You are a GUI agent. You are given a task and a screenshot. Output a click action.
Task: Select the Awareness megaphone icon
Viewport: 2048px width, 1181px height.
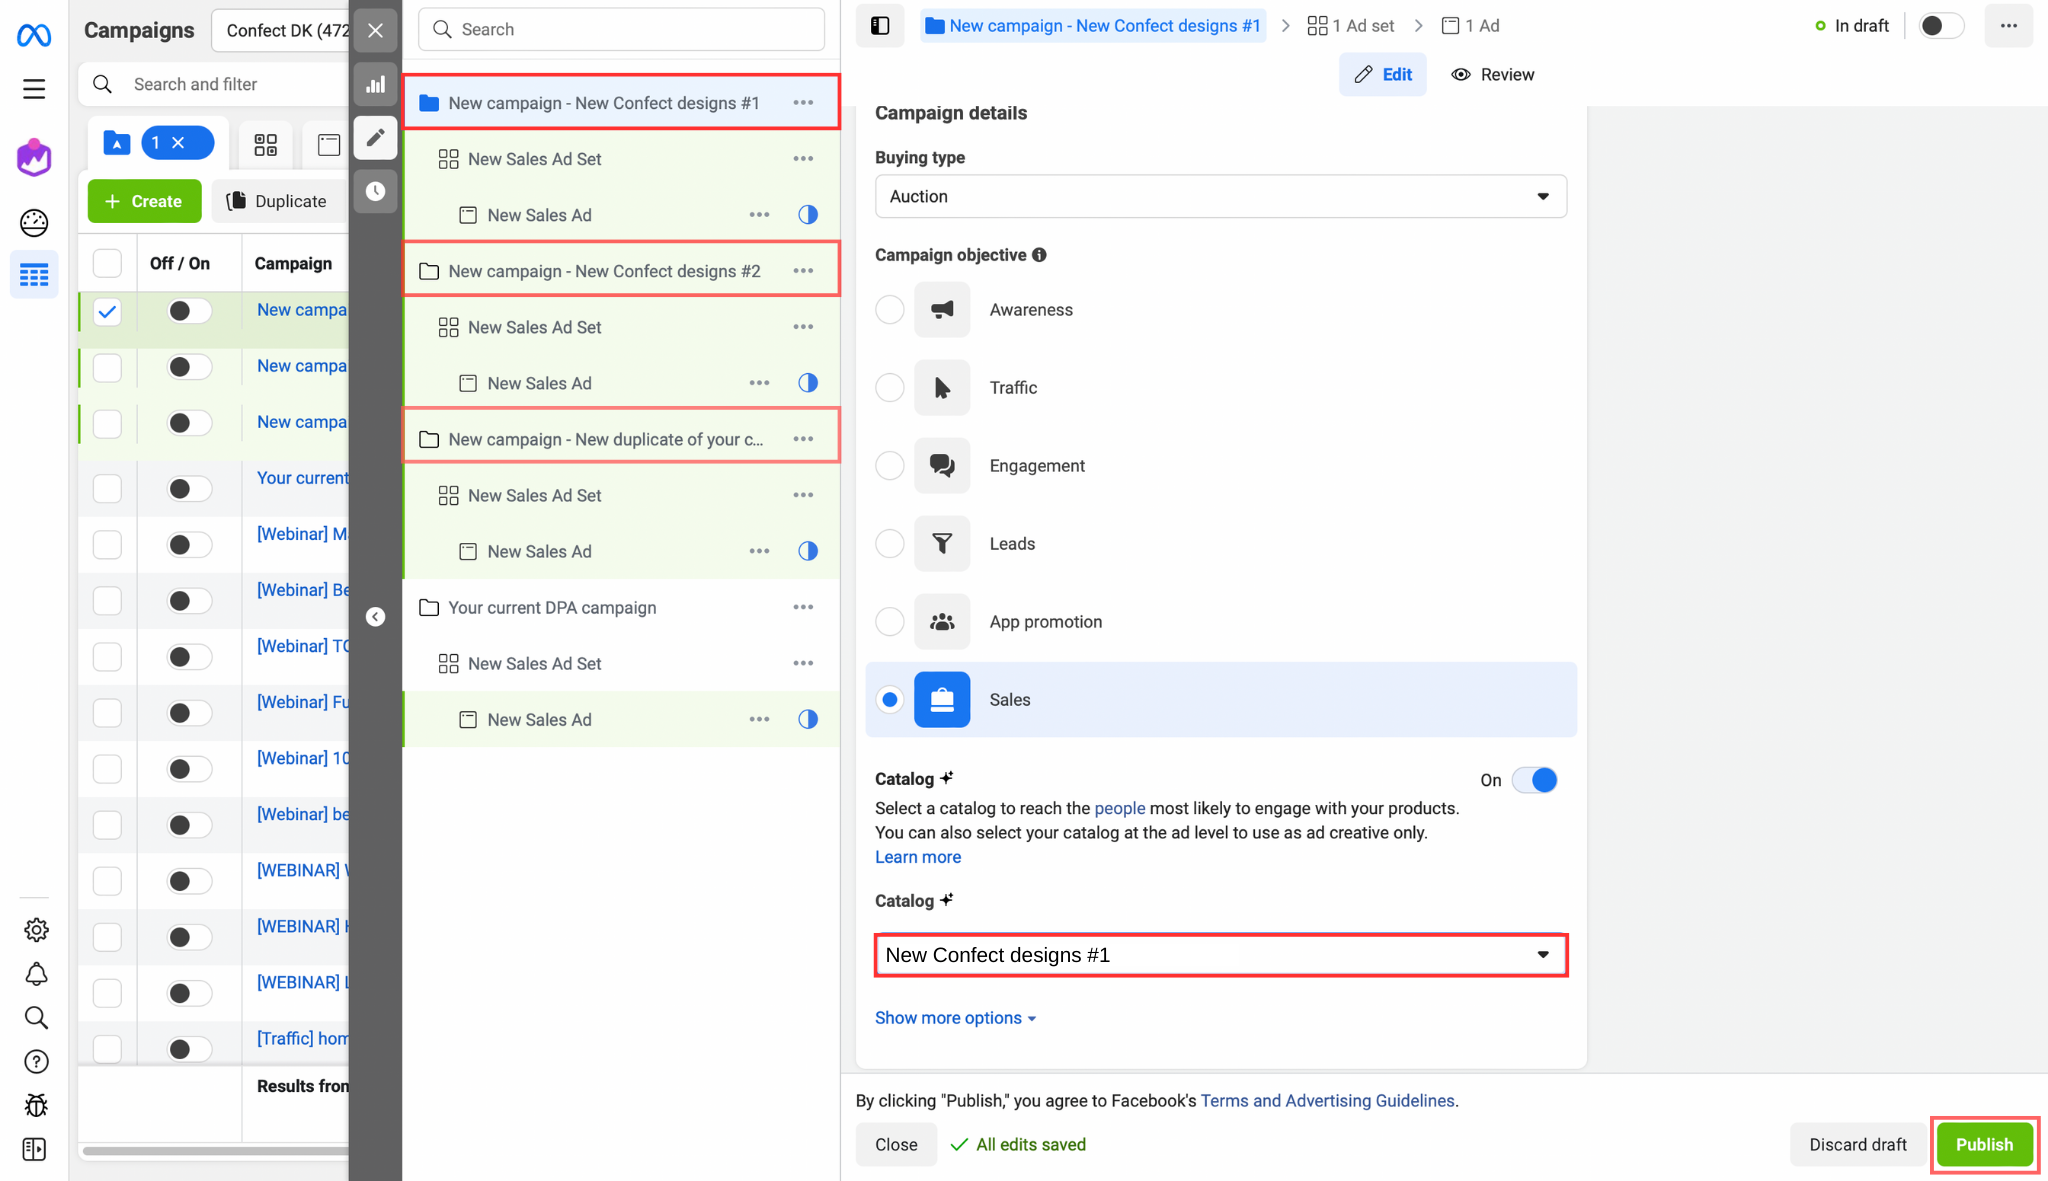942,310
